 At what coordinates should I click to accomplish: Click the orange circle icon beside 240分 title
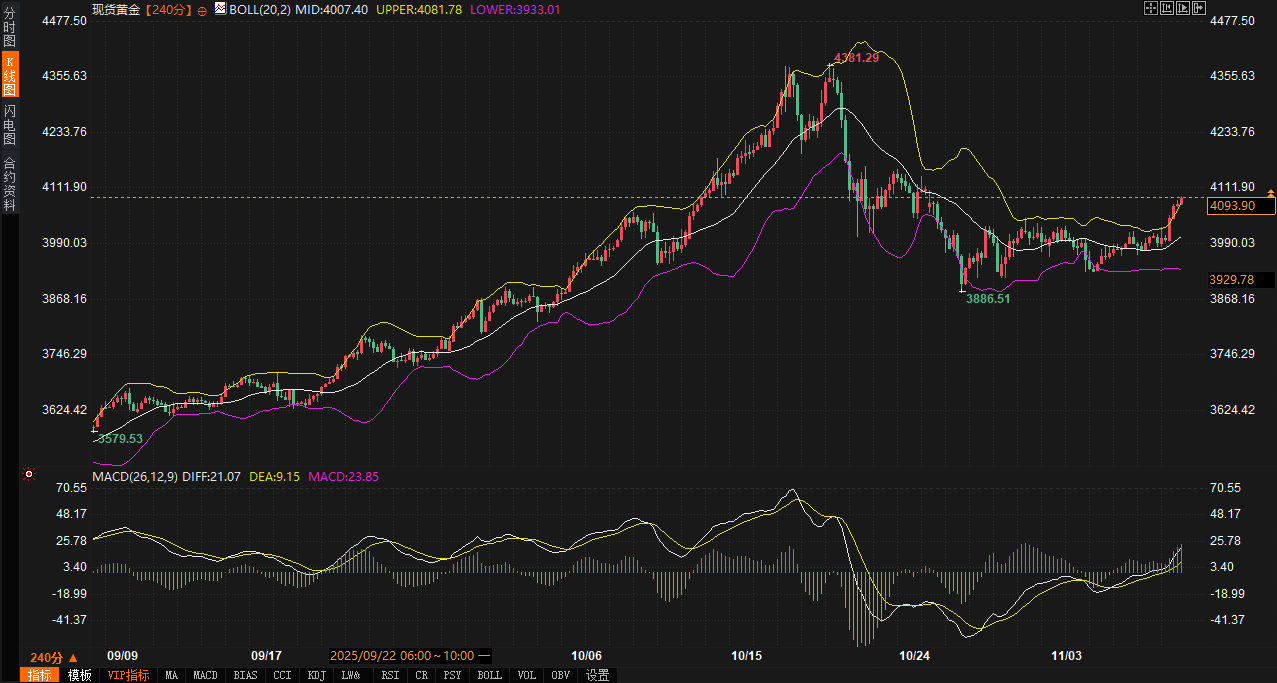(x=202, y=9)
